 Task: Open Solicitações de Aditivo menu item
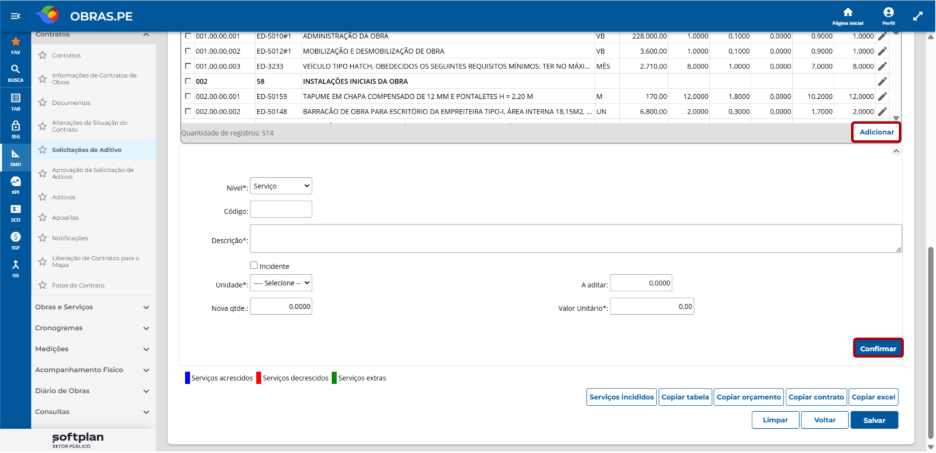point(87,150)
